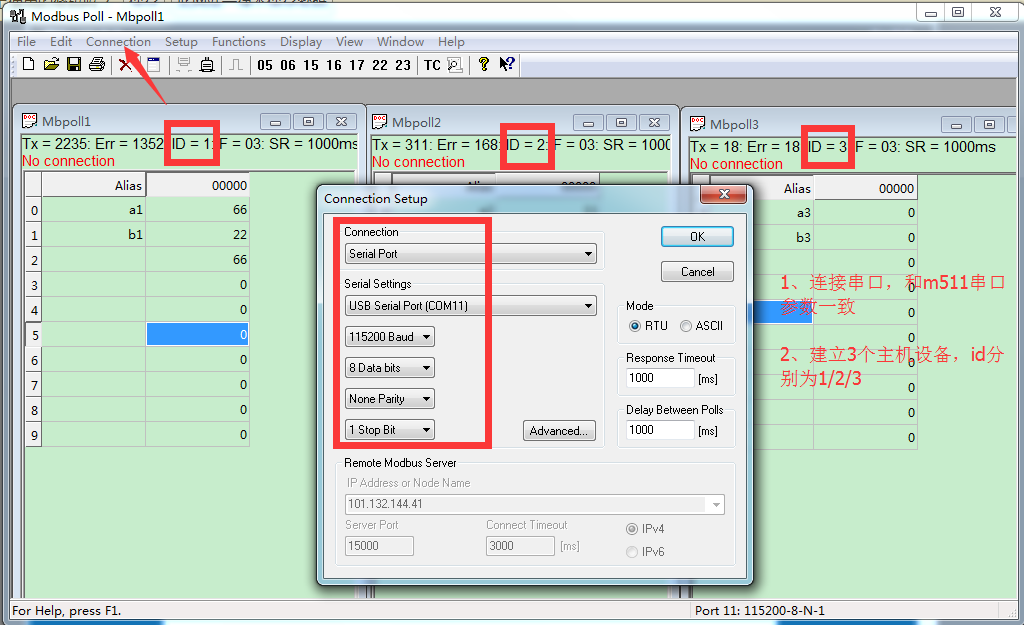Click the Response Timeout input field

click(660, 378)
